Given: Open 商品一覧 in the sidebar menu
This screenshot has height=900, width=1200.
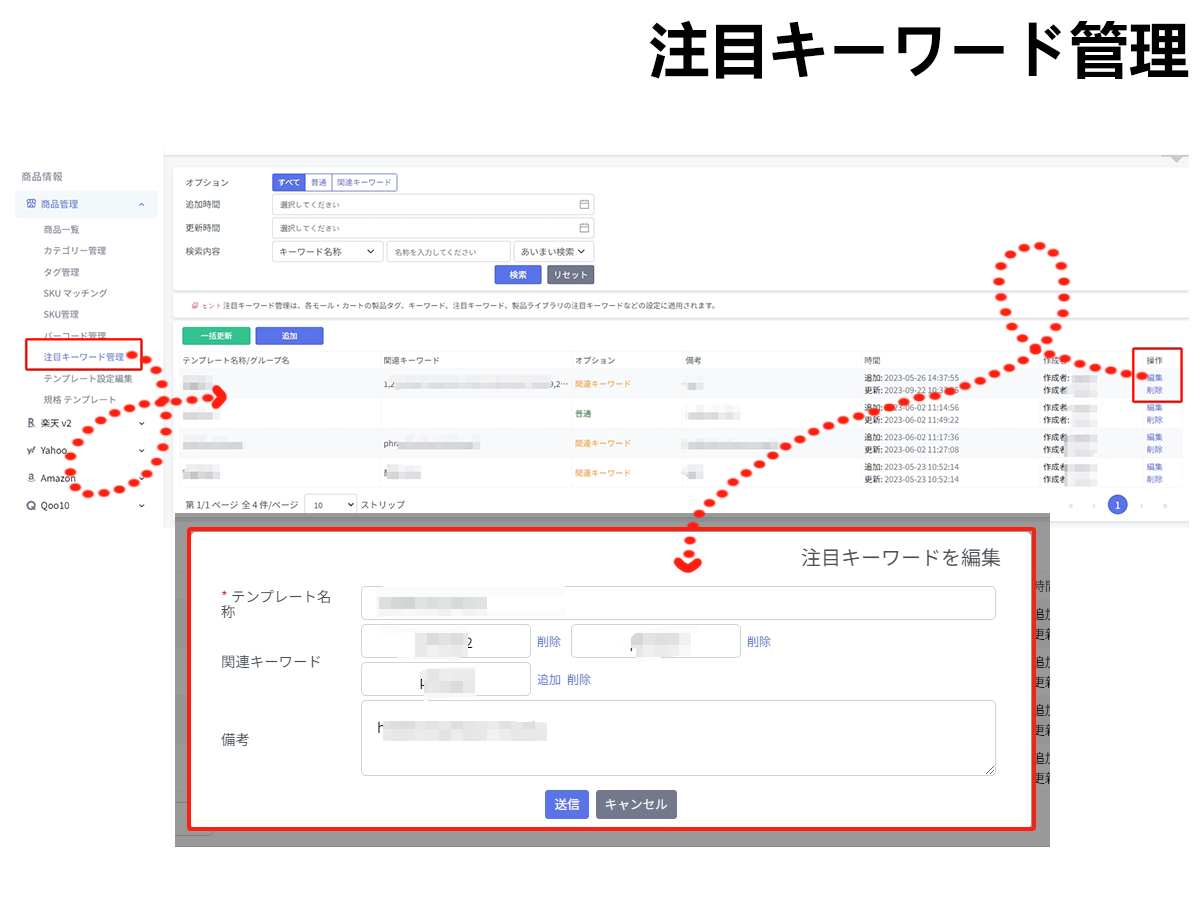Looking at the screenshot, I should pyautogui.click(x=61, y=230).
